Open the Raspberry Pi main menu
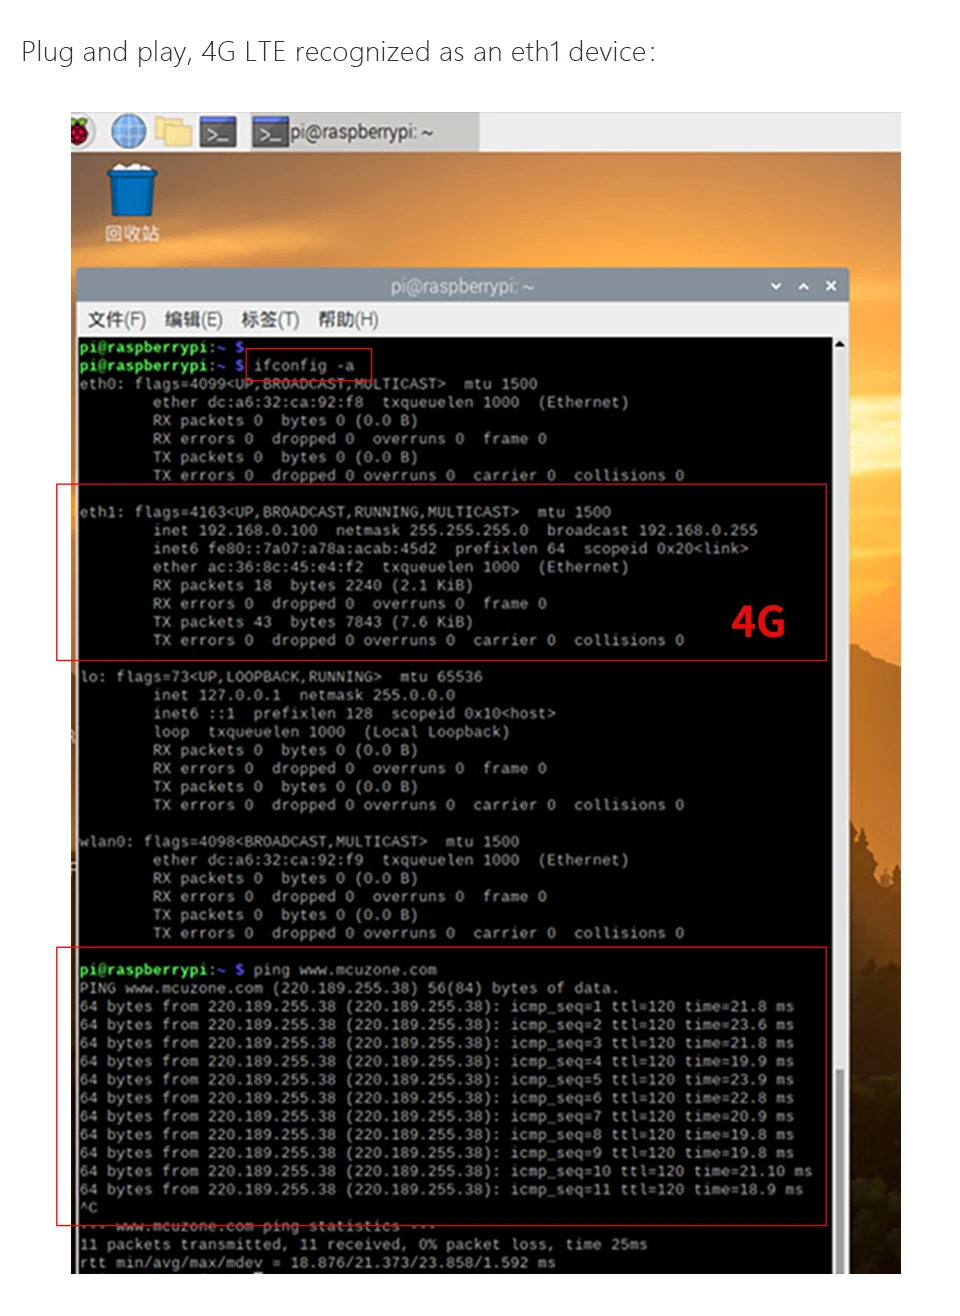The image size is (960, 1316). point(80,131)
